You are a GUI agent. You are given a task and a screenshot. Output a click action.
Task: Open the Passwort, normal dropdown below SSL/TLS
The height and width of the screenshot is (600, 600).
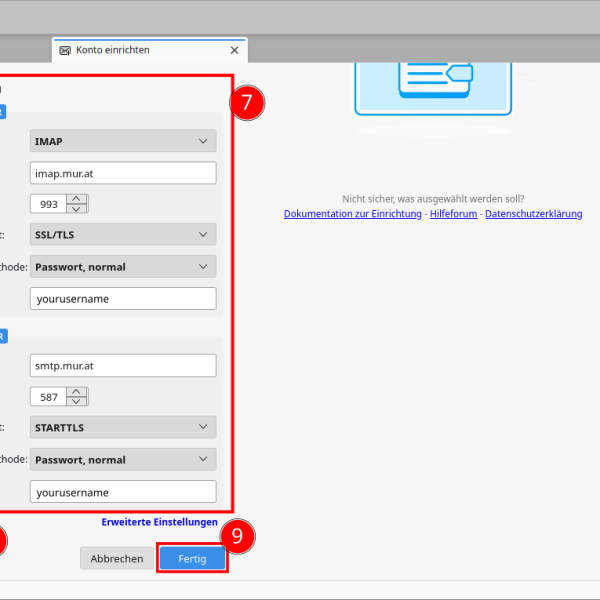pos(123,267)
